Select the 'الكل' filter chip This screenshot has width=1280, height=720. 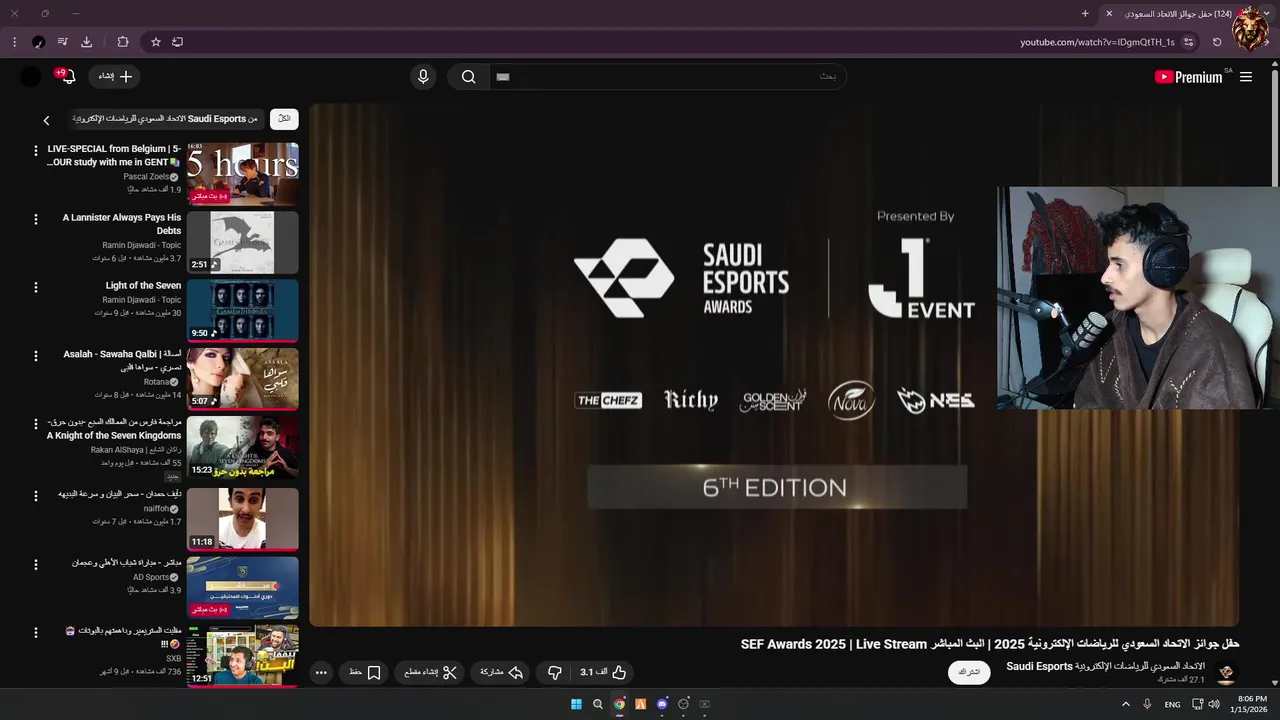284,119
